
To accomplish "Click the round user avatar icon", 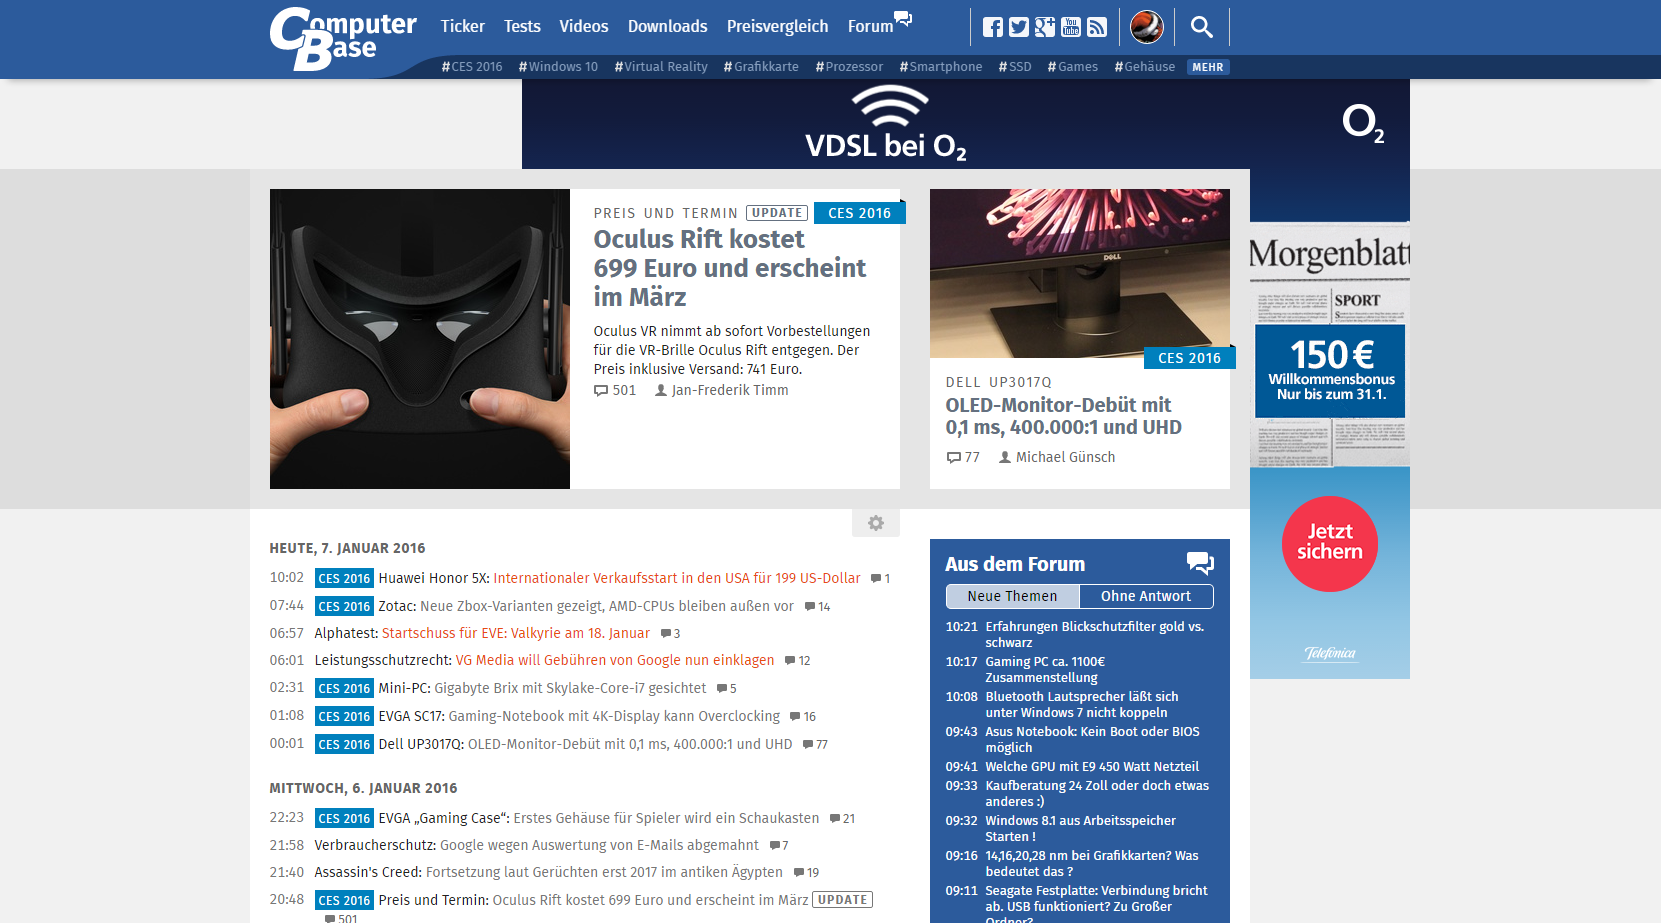I will [1147, 27].
